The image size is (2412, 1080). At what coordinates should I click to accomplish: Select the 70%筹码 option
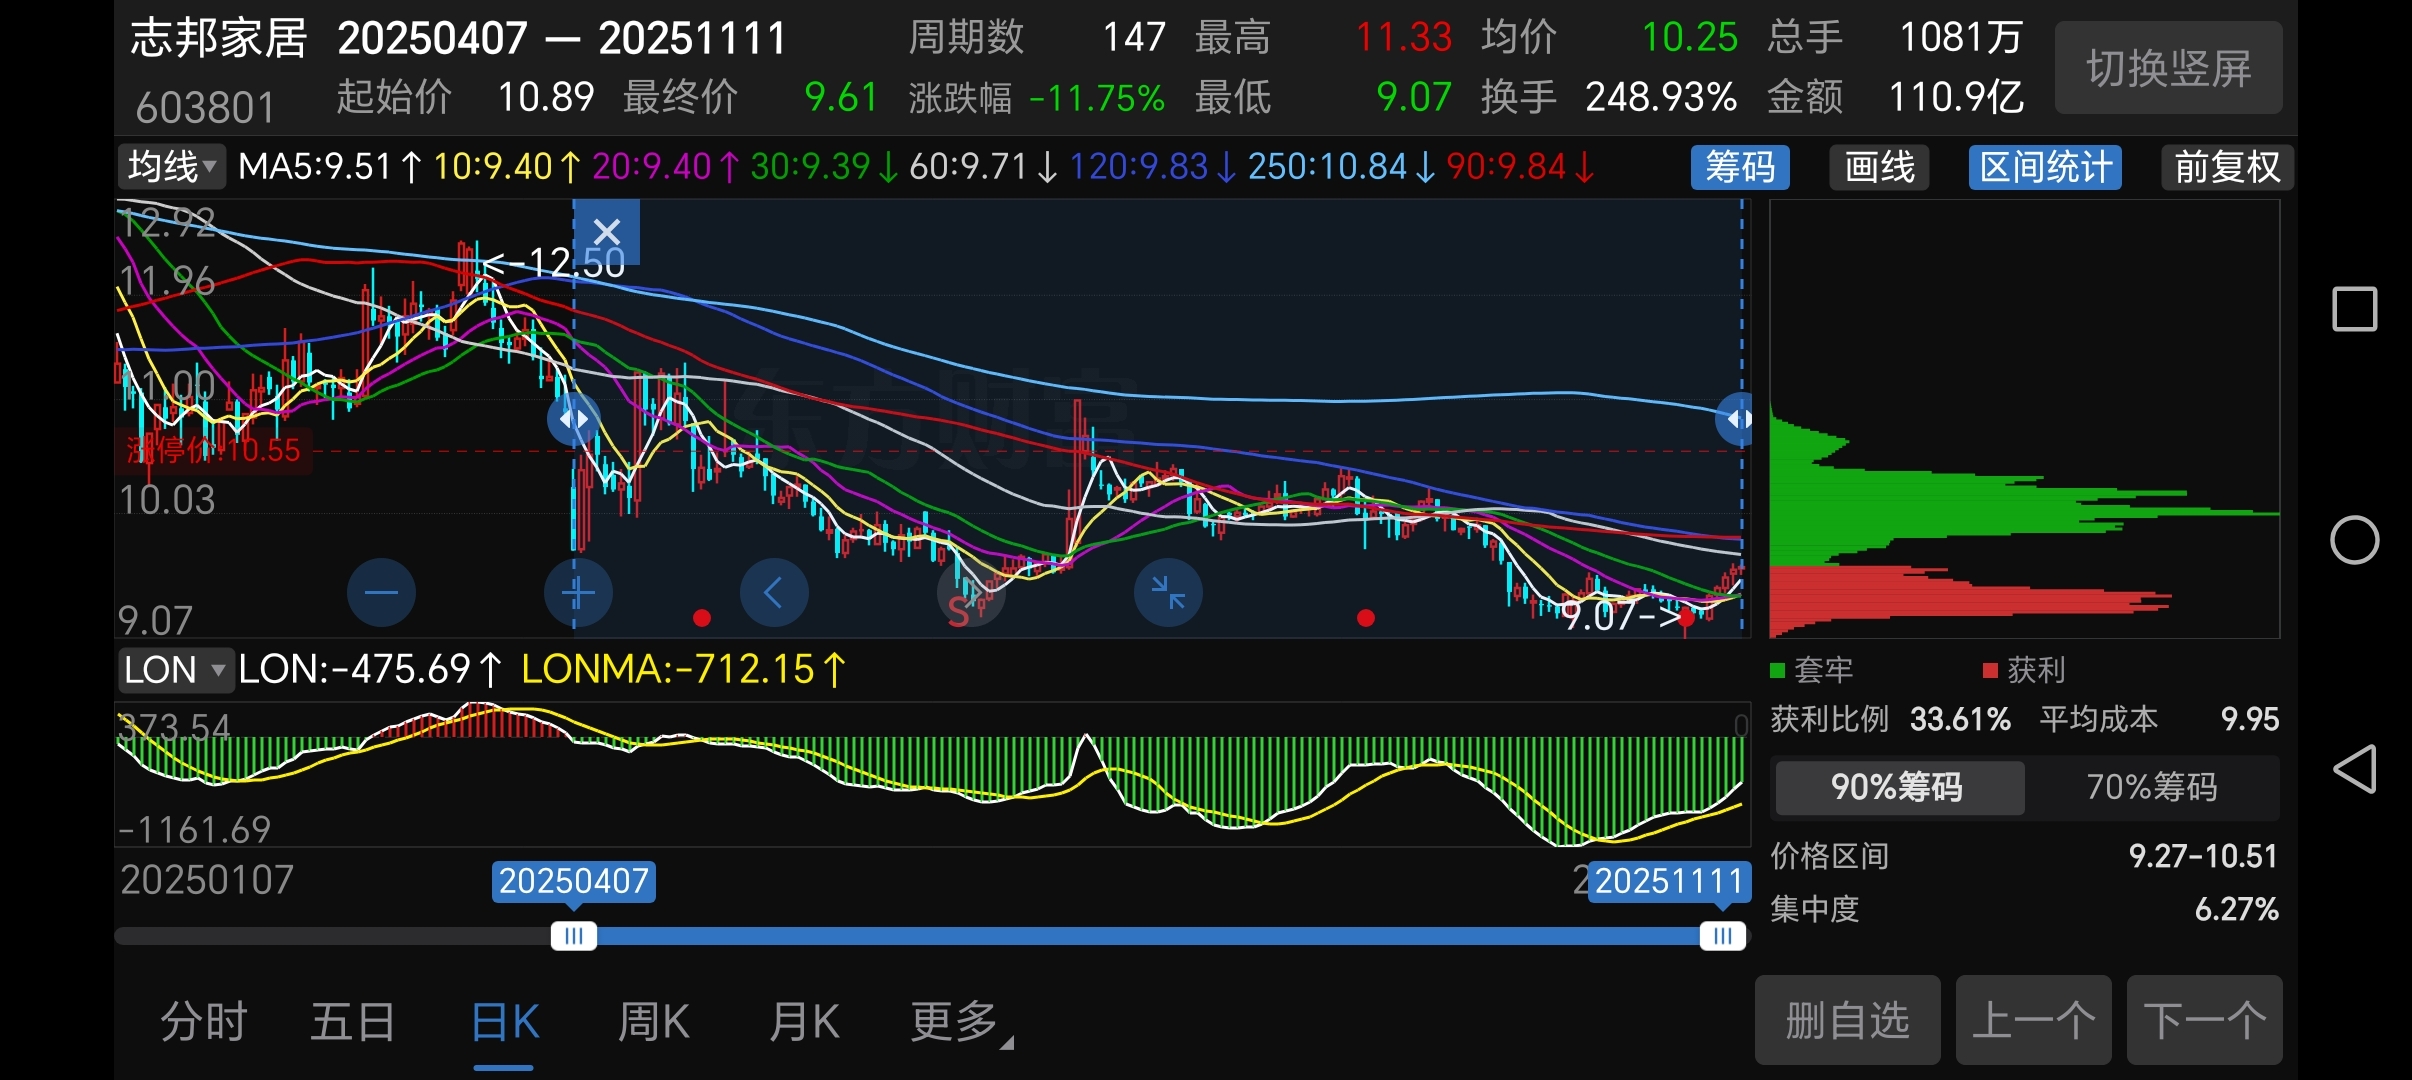tap(2151, 787)
